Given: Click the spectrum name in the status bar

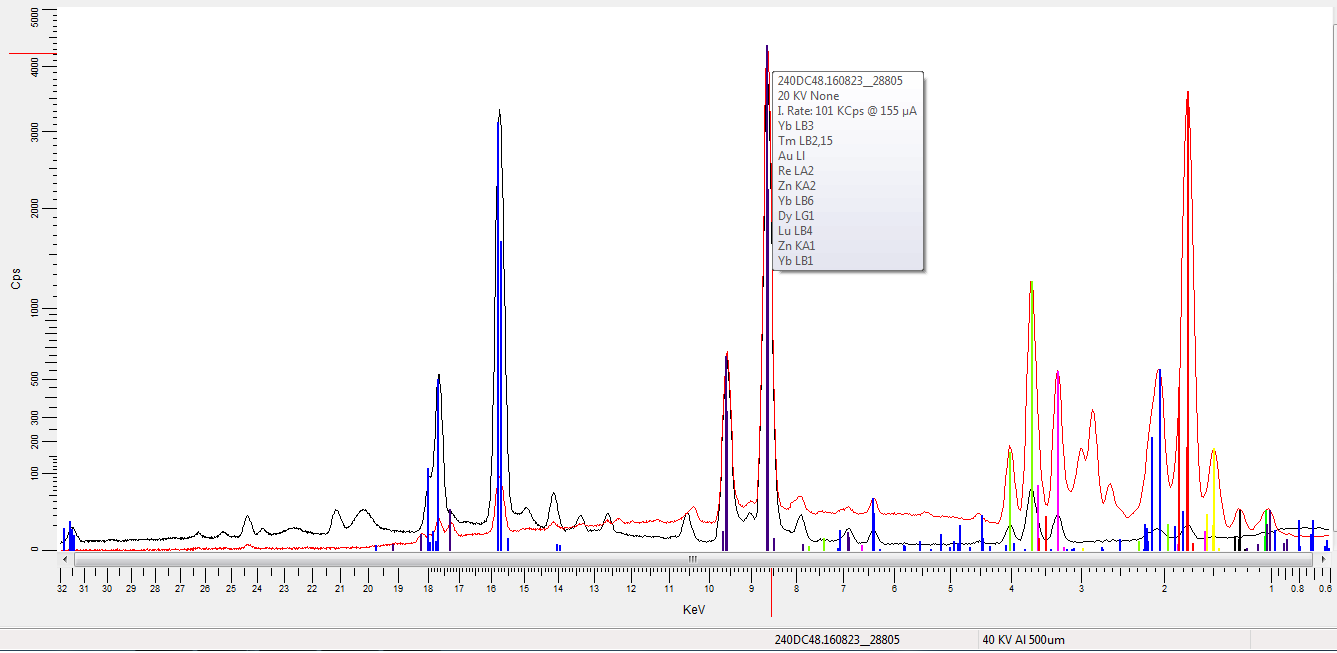Looking at the screenshot, I should pyautogui.click(x=838, y=640).
